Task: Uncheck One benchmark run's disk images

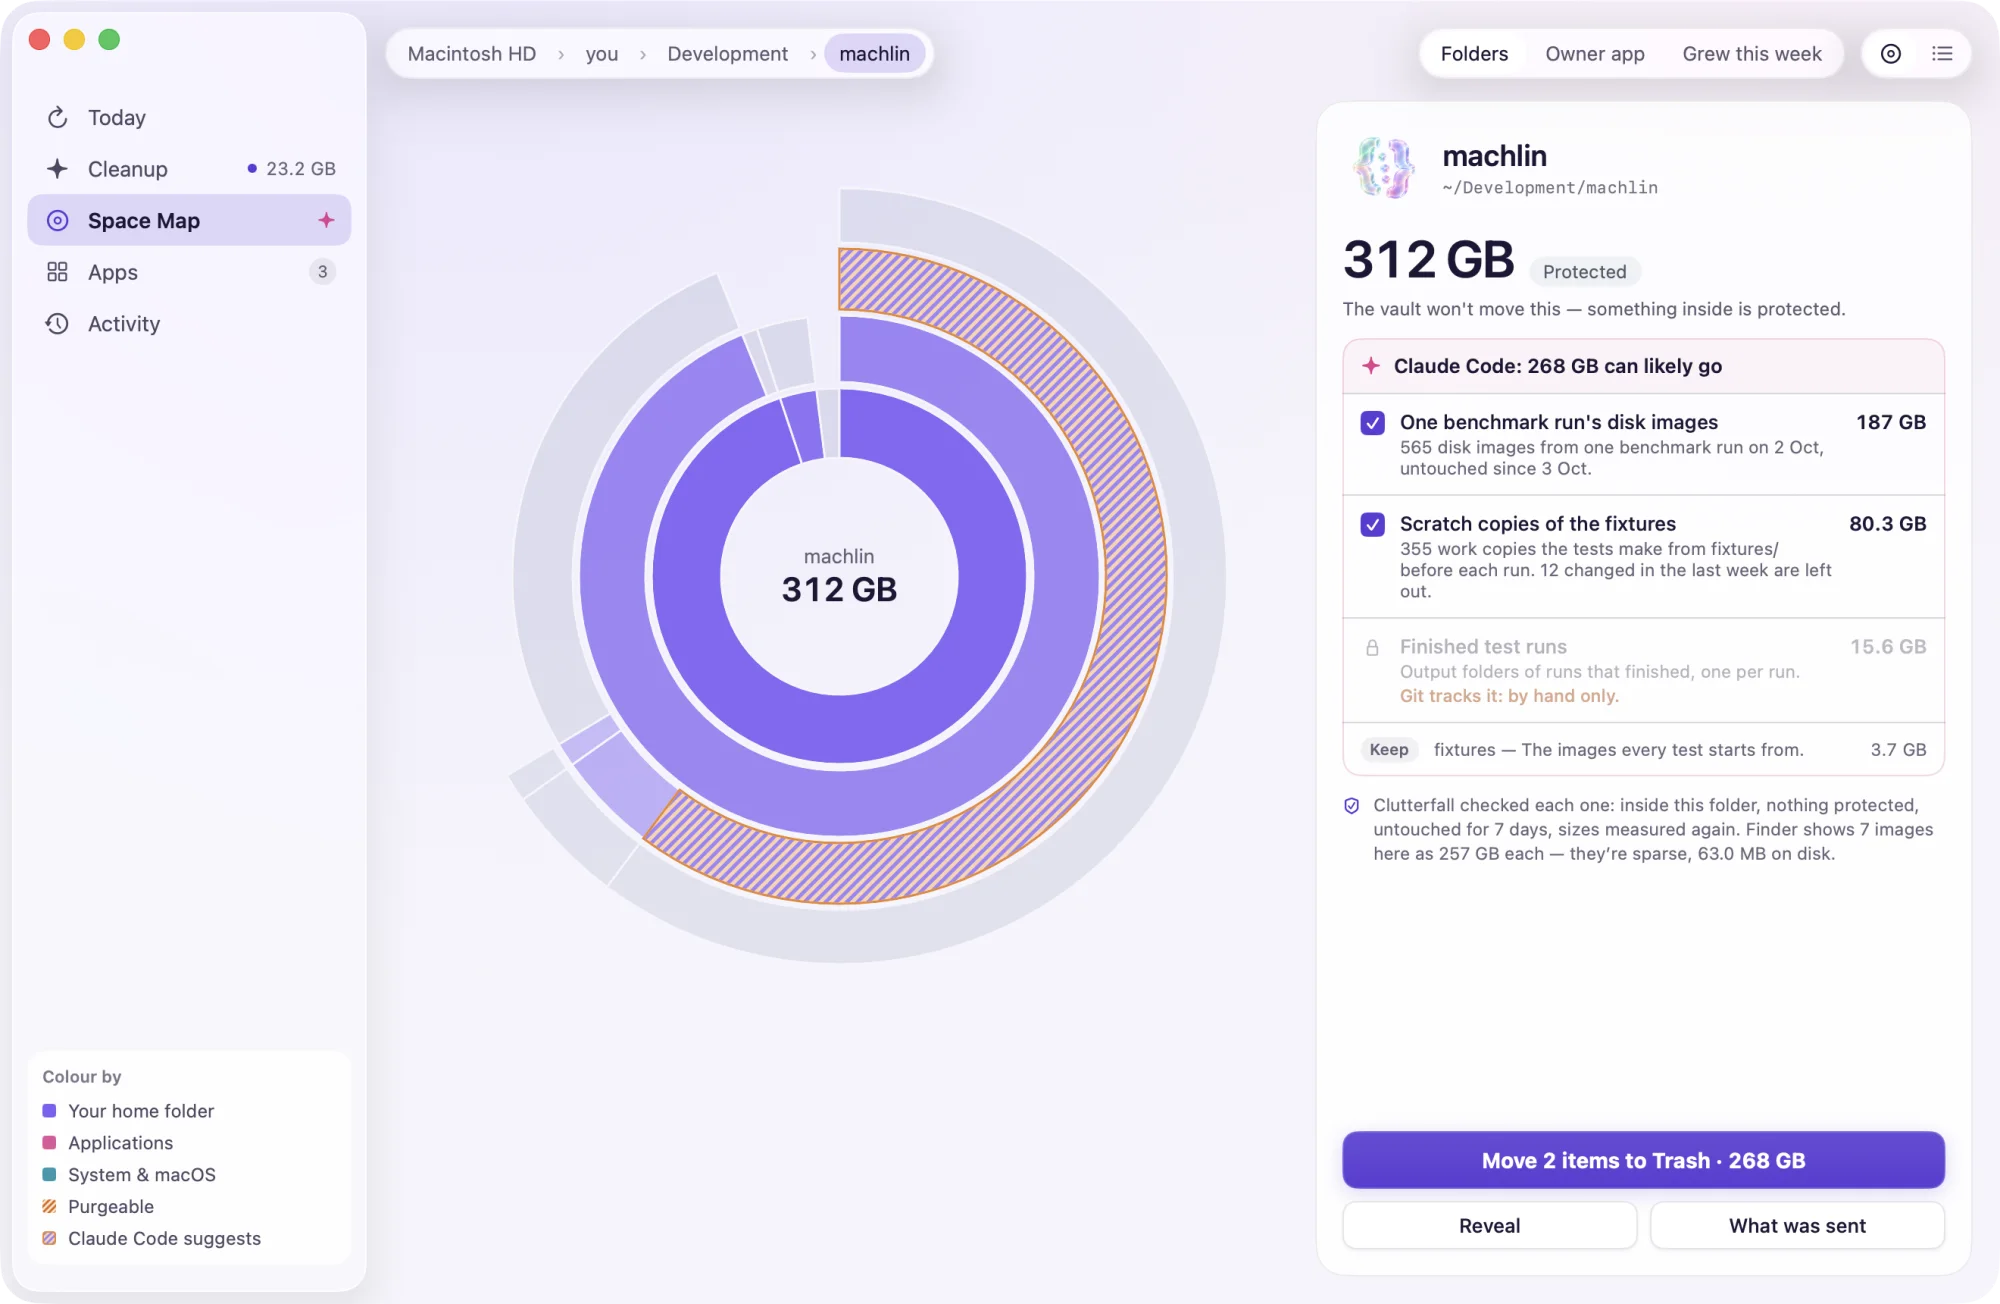Action: [x=1372, y=423]
